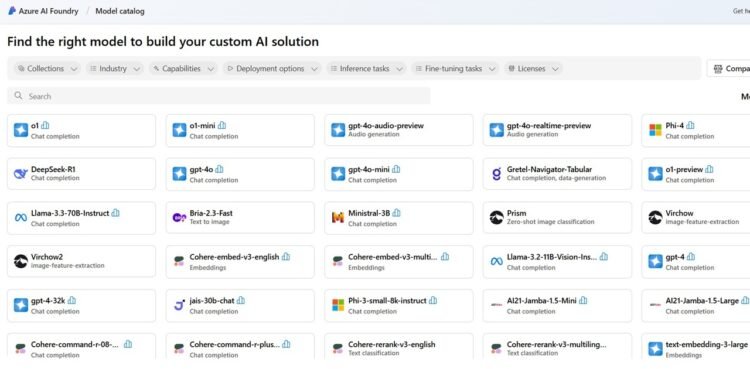Click the benchmark icon beside o1
The image size is (750, 369).
[x=45, y=125]
